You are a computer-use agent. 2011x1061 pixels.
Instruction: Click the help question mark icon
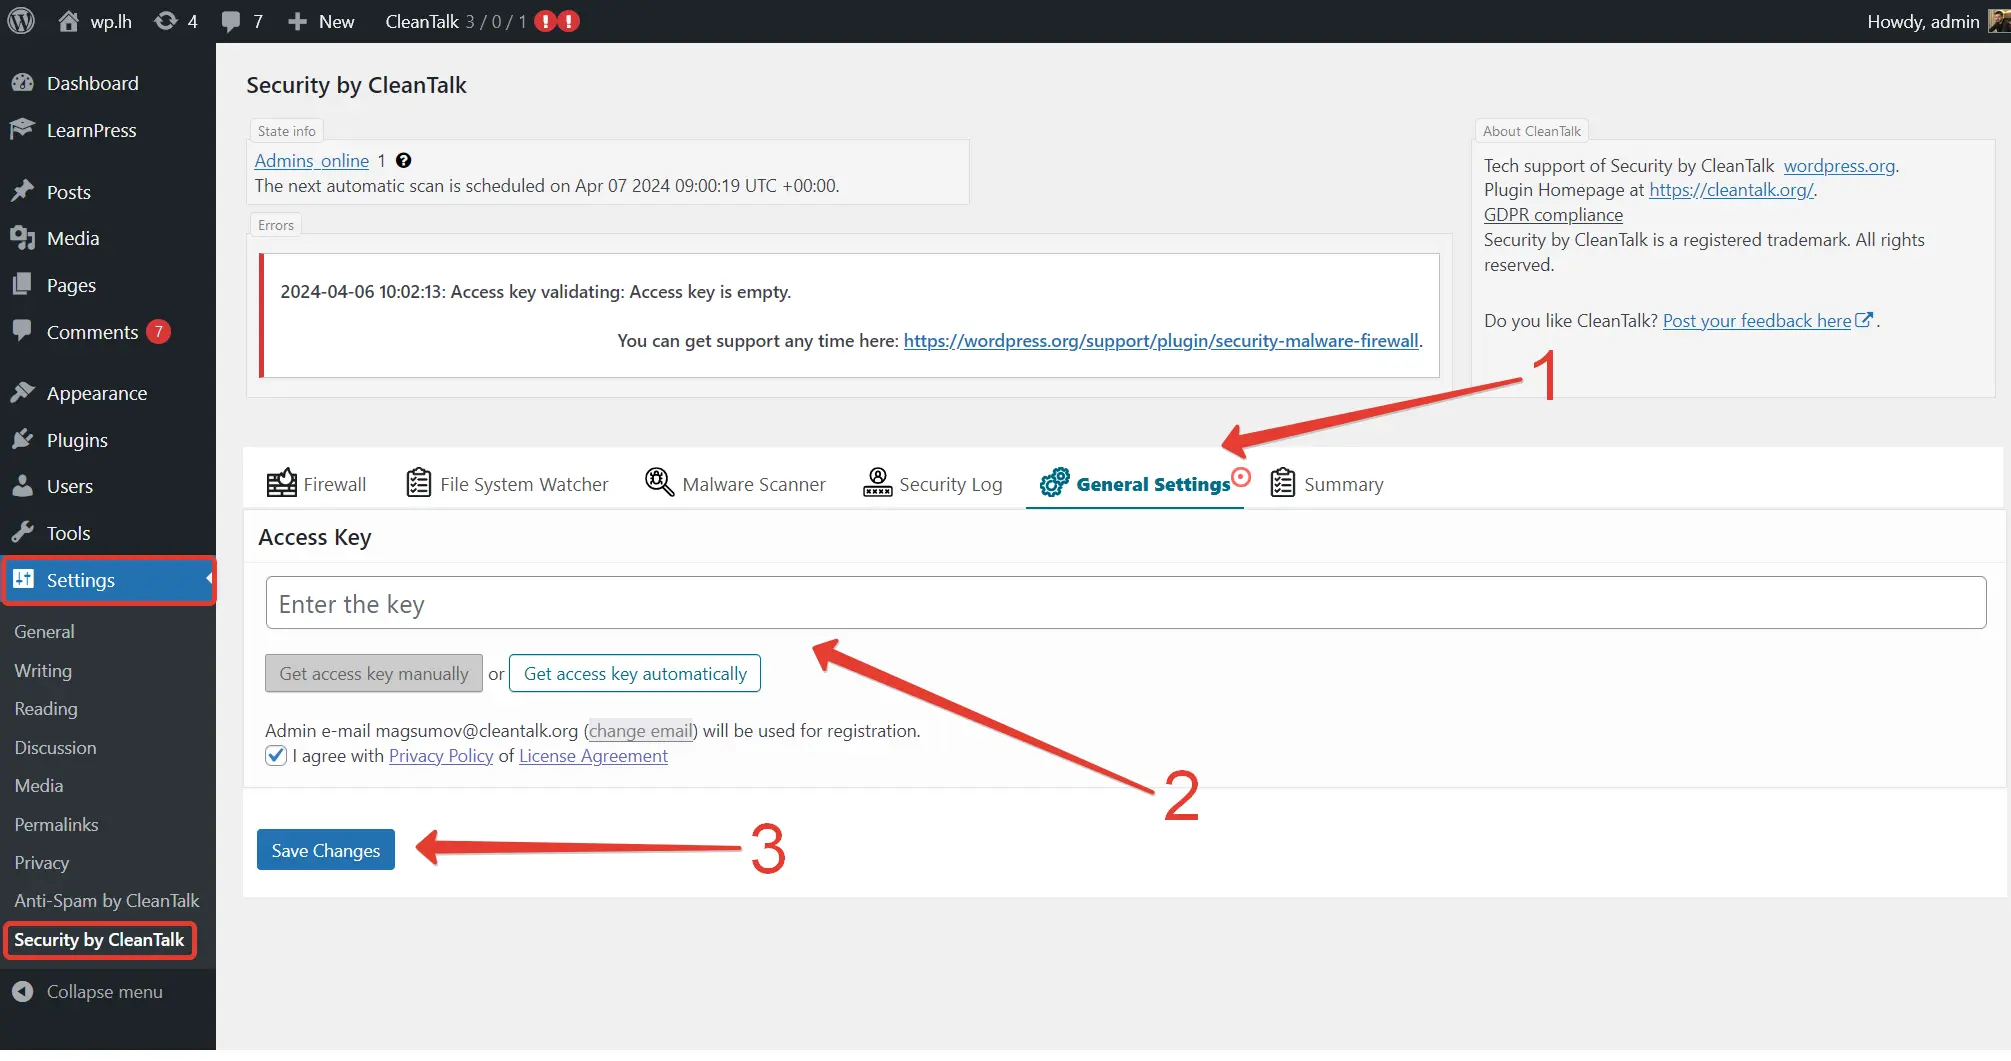coord(404,161)
